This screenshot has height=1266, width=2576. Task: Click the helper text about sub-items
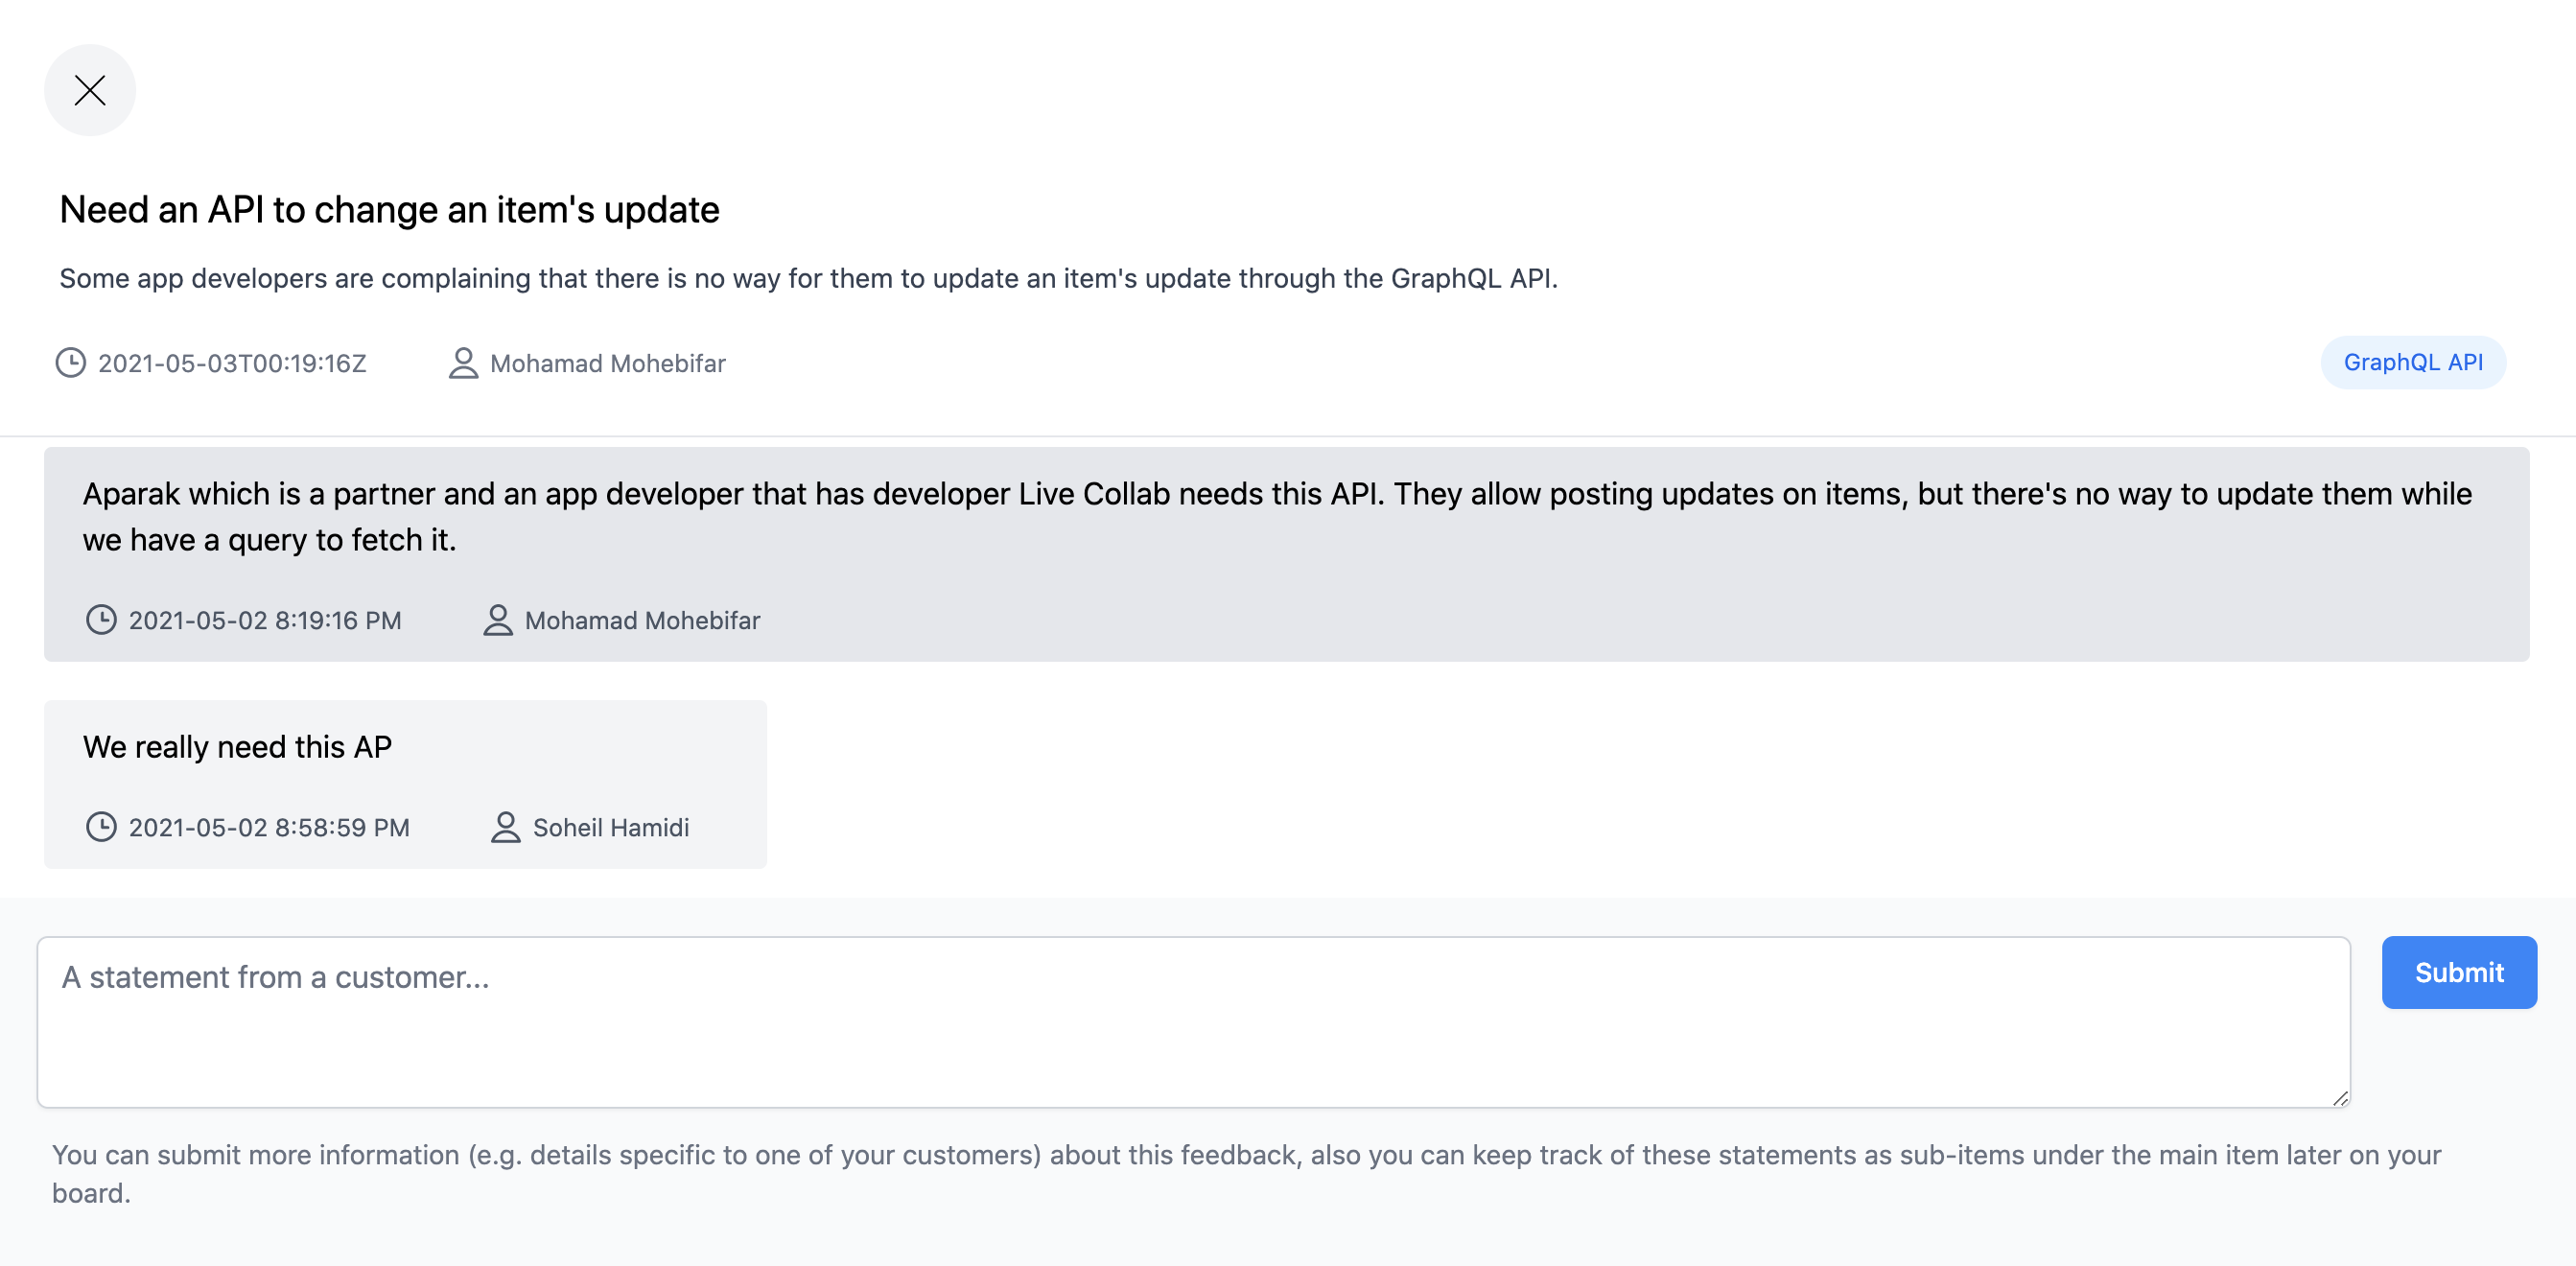pyautogui.click(x=1246, y=1173)
